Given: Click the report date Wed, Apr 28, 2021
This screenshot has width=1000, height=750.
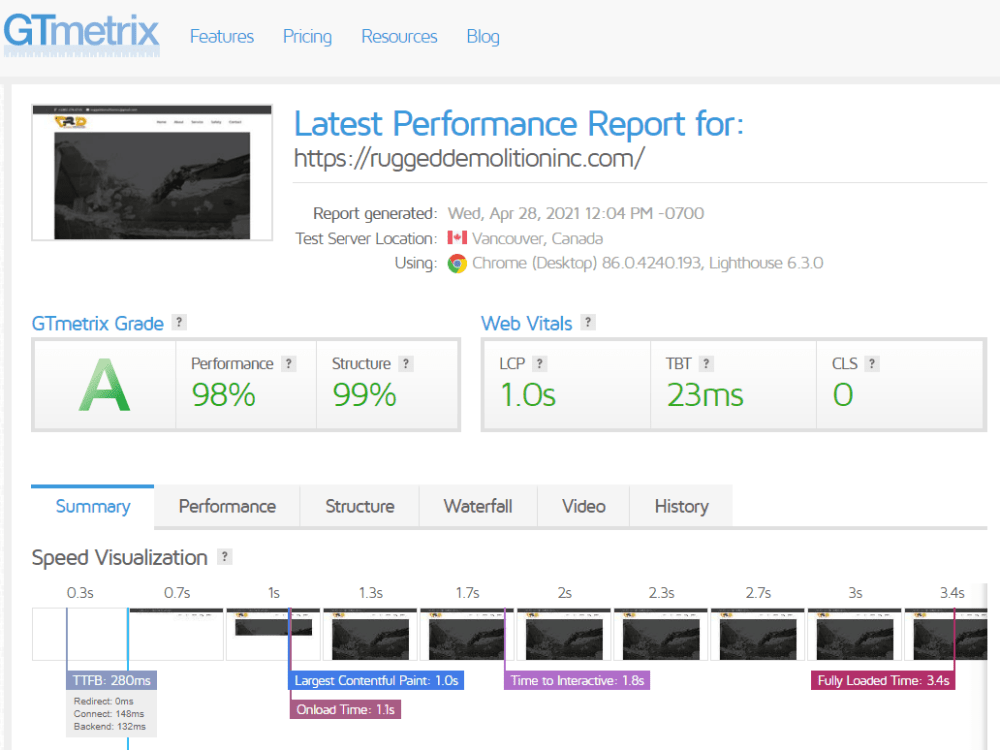Looking at the screenshot, I should click(x=576, y=213).
